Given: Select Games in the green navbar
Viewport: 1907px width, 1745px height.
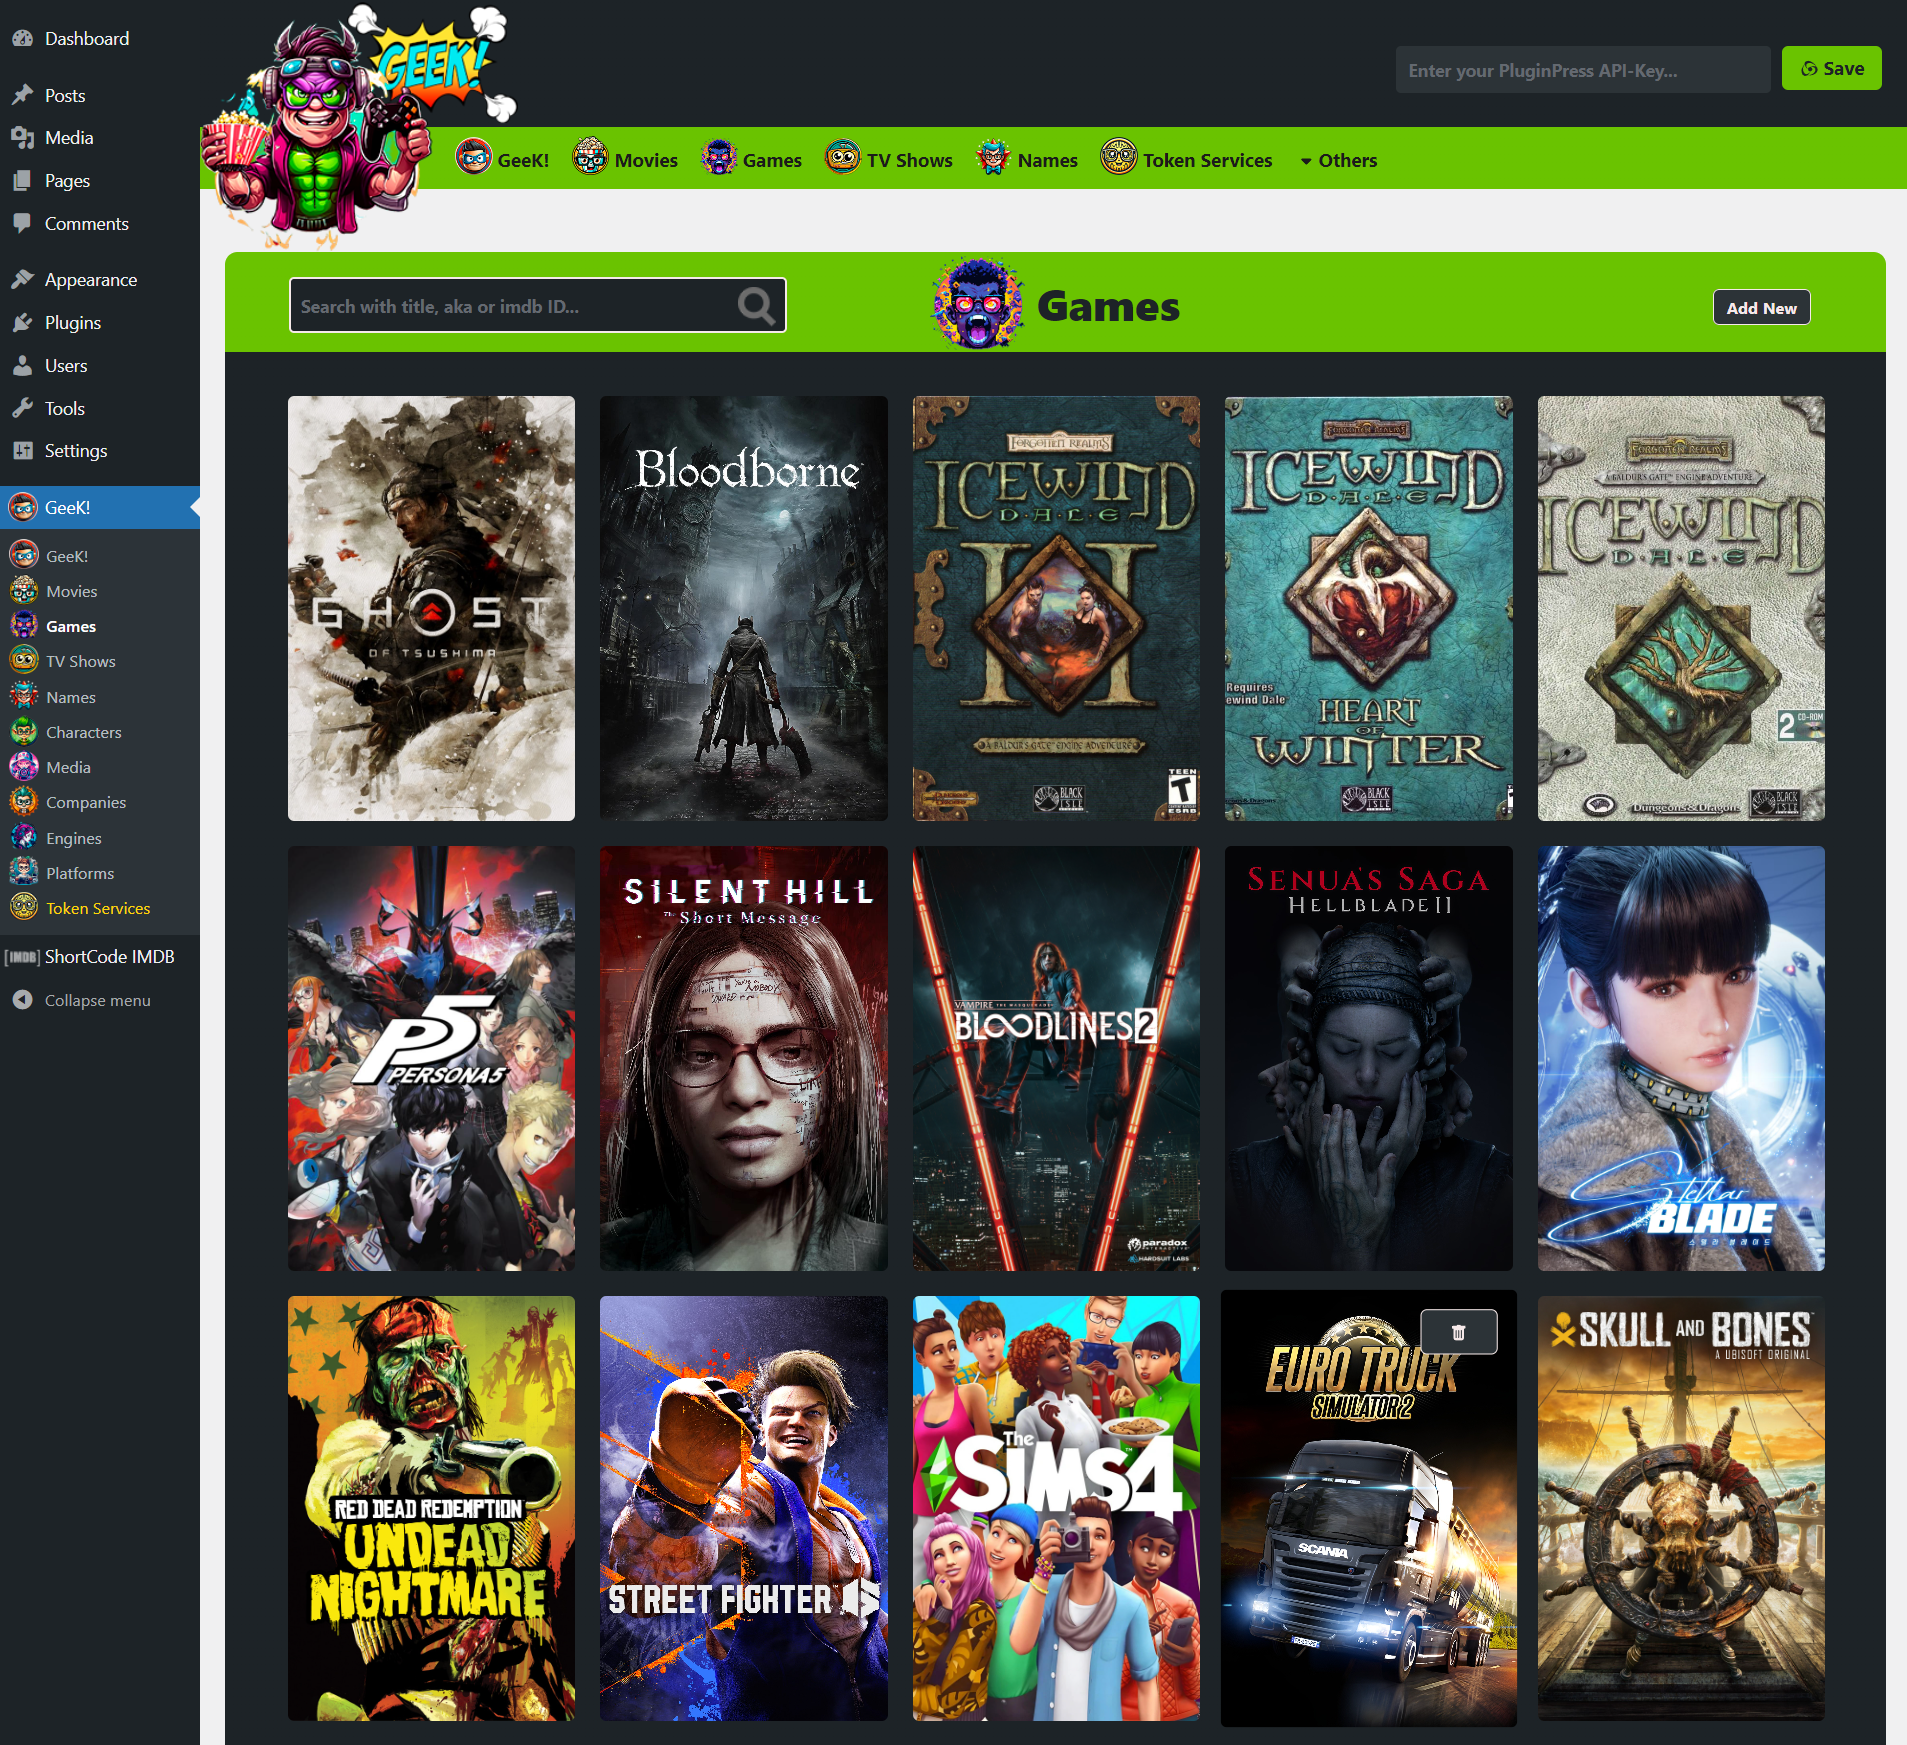Looking at the screenshot, I should click(751, 159).
